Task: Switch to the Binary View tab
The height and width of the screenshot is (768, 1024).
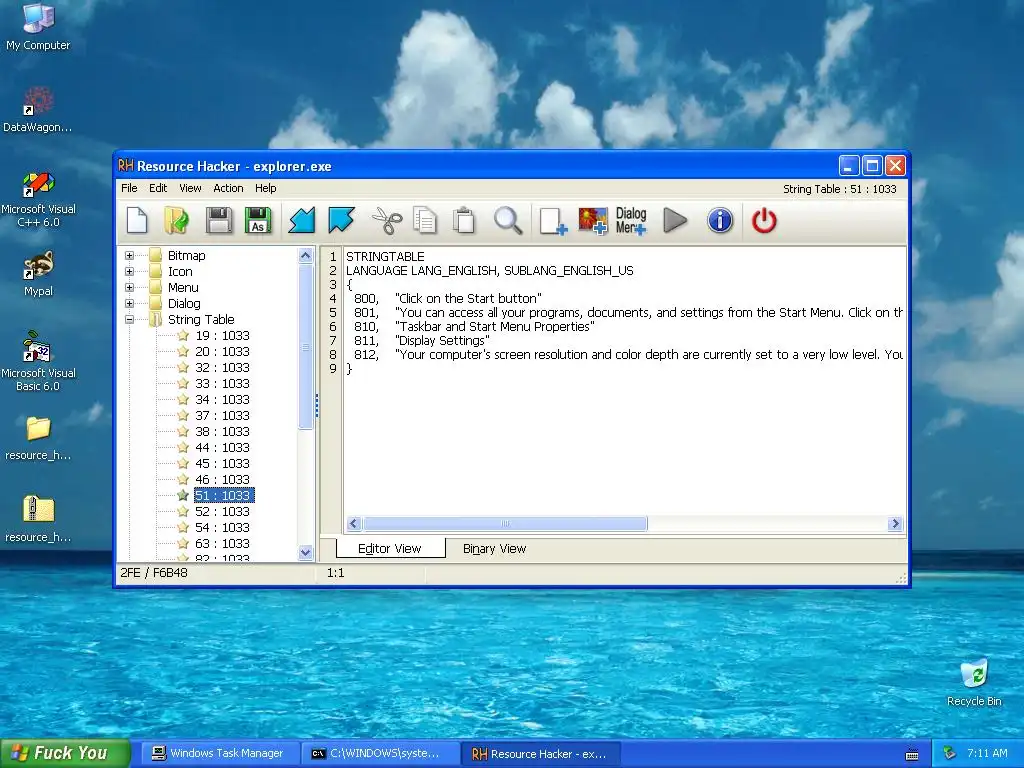Action: (x=494, y=549)
